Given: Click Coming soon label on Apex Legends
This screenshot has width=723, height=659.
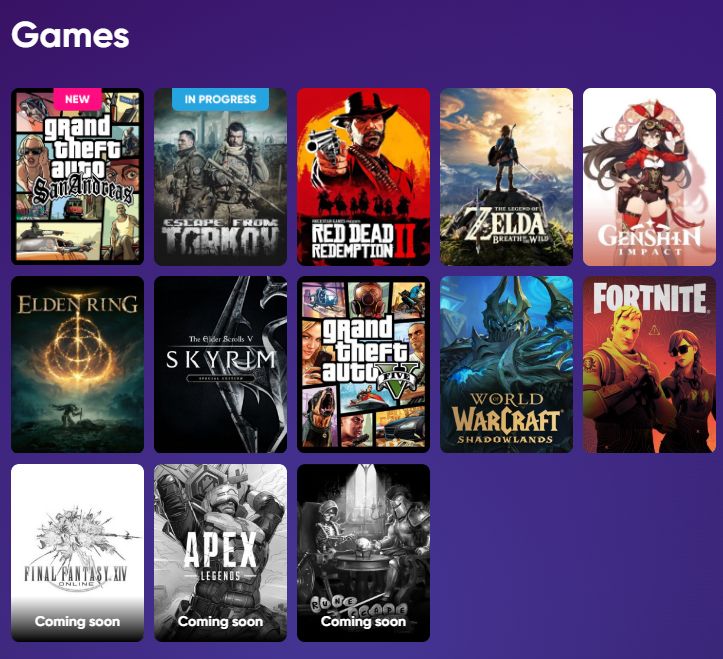Looking at the screenshot, I should [220, 621].
